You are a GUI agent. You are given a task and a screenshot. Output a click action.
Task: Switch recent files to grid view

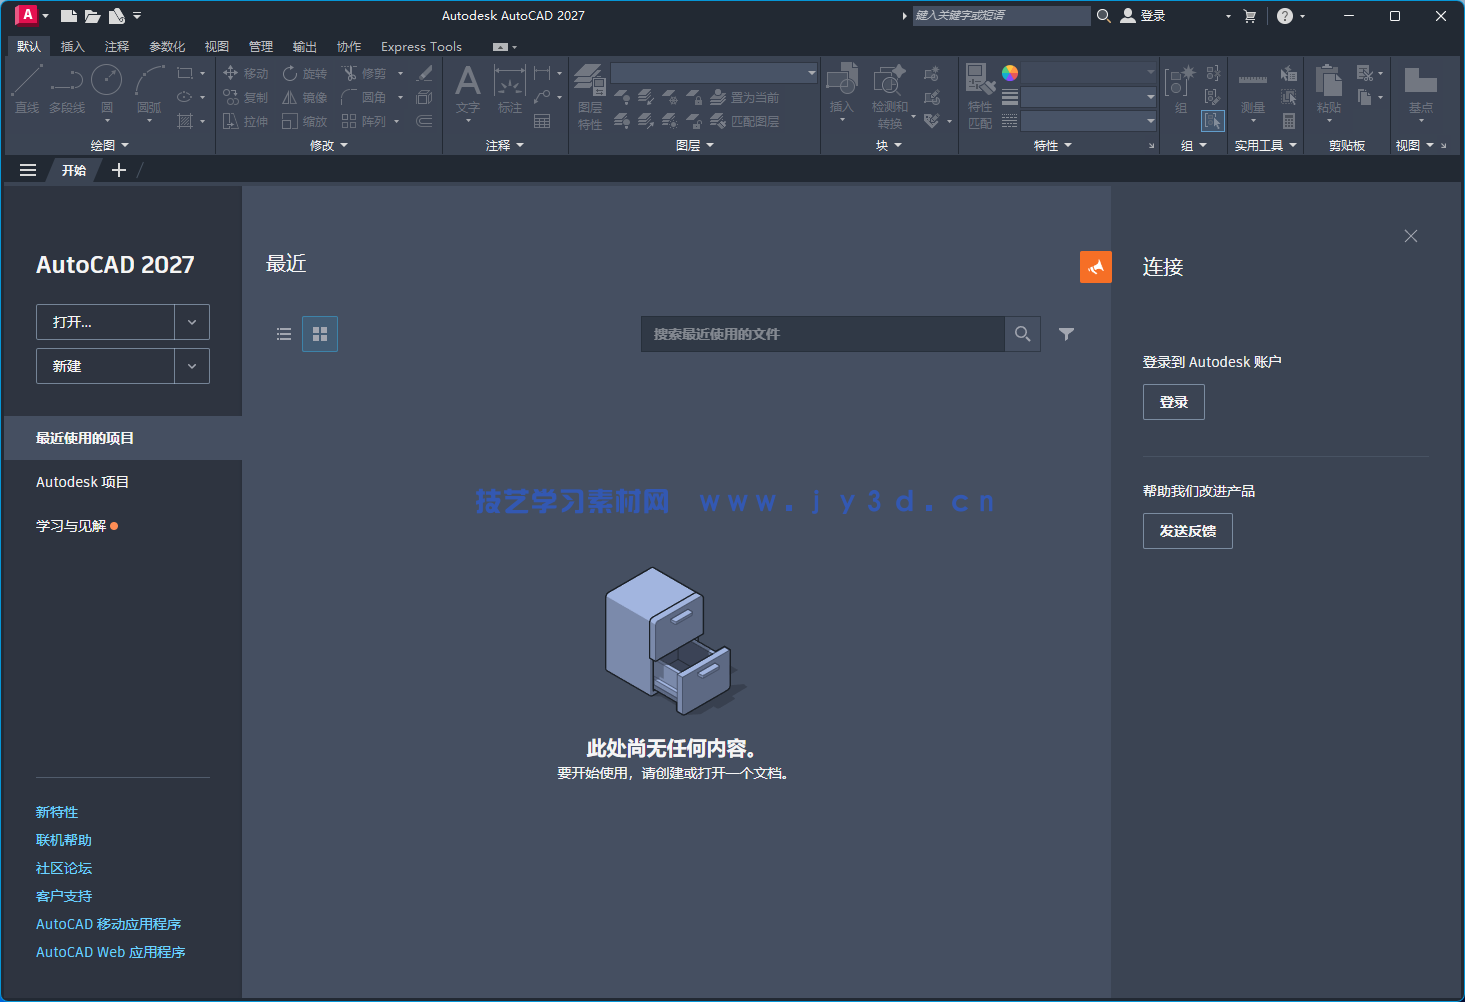pyautogui.click(x=320, y=333)
